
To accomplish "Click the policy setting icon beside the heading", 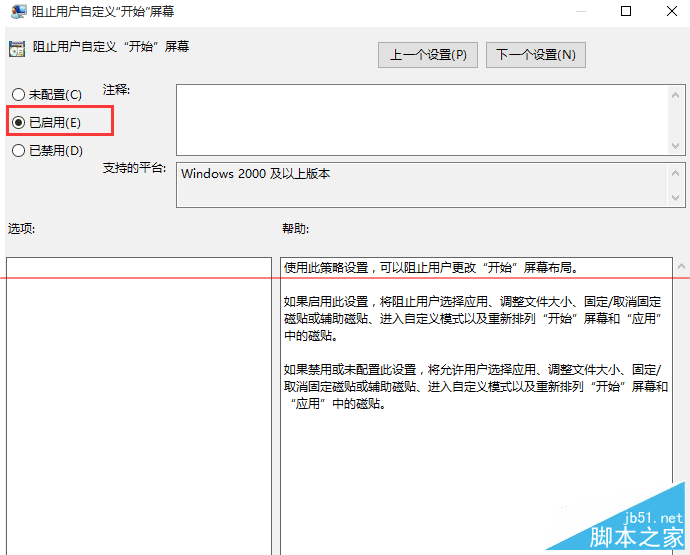I will 17,49.
